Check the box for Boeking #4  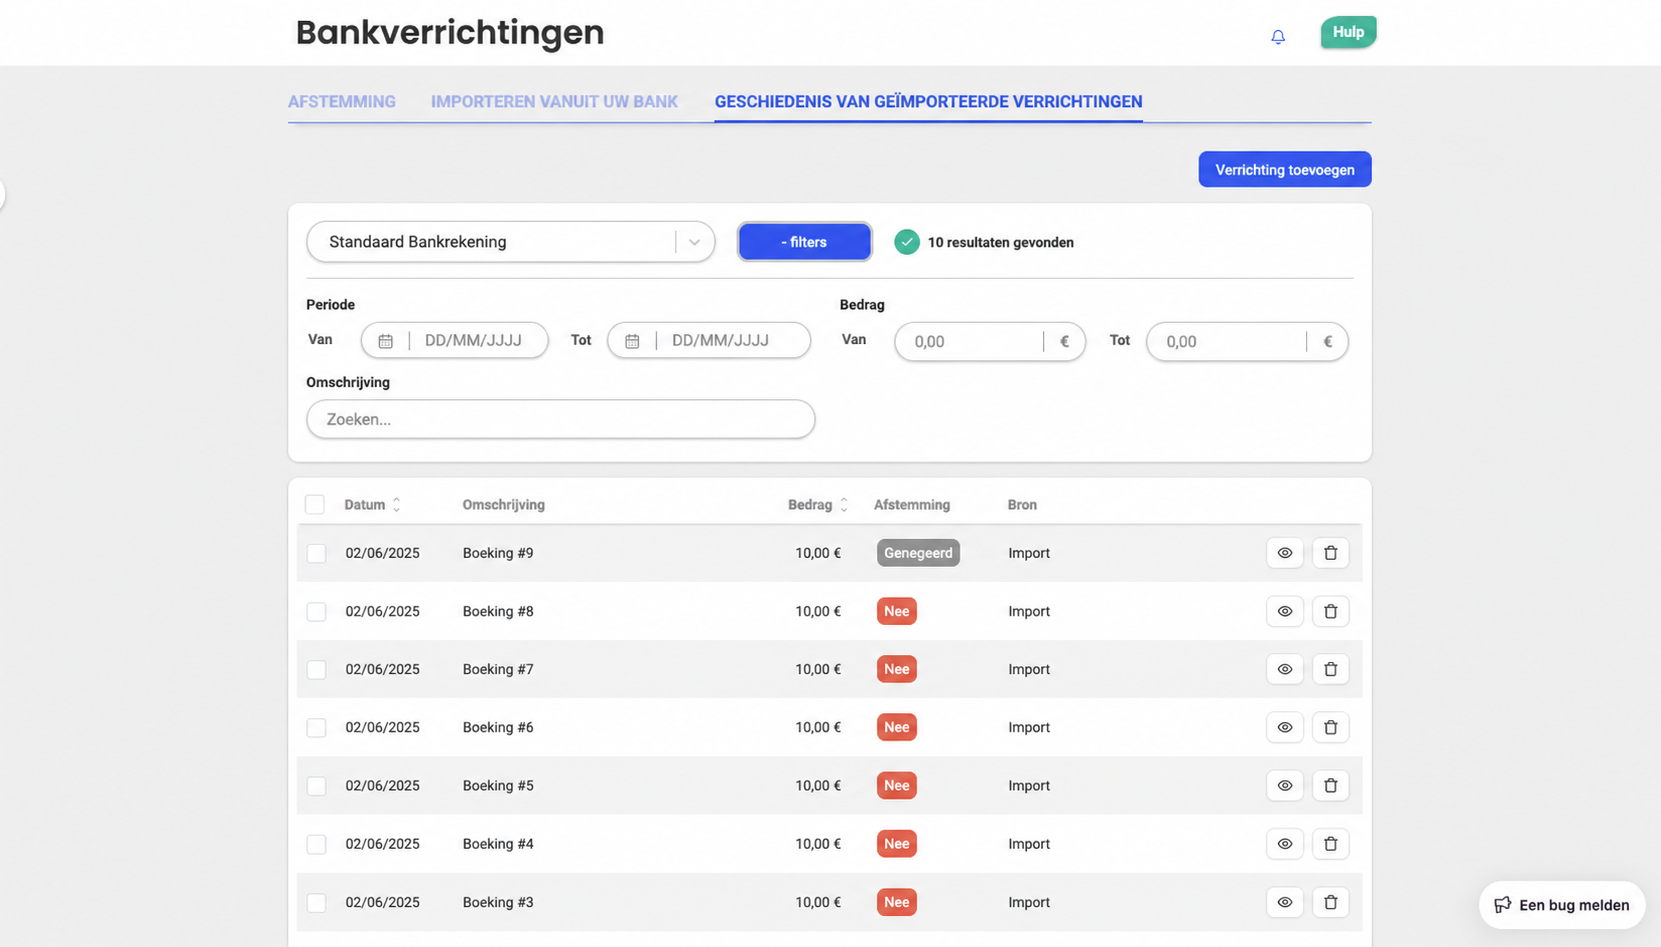tap(316, 844)
